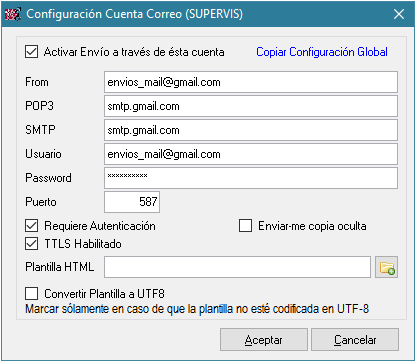Dismiss dialog with the Cancelar button
The image size is (418, 364).
[355, 340]
